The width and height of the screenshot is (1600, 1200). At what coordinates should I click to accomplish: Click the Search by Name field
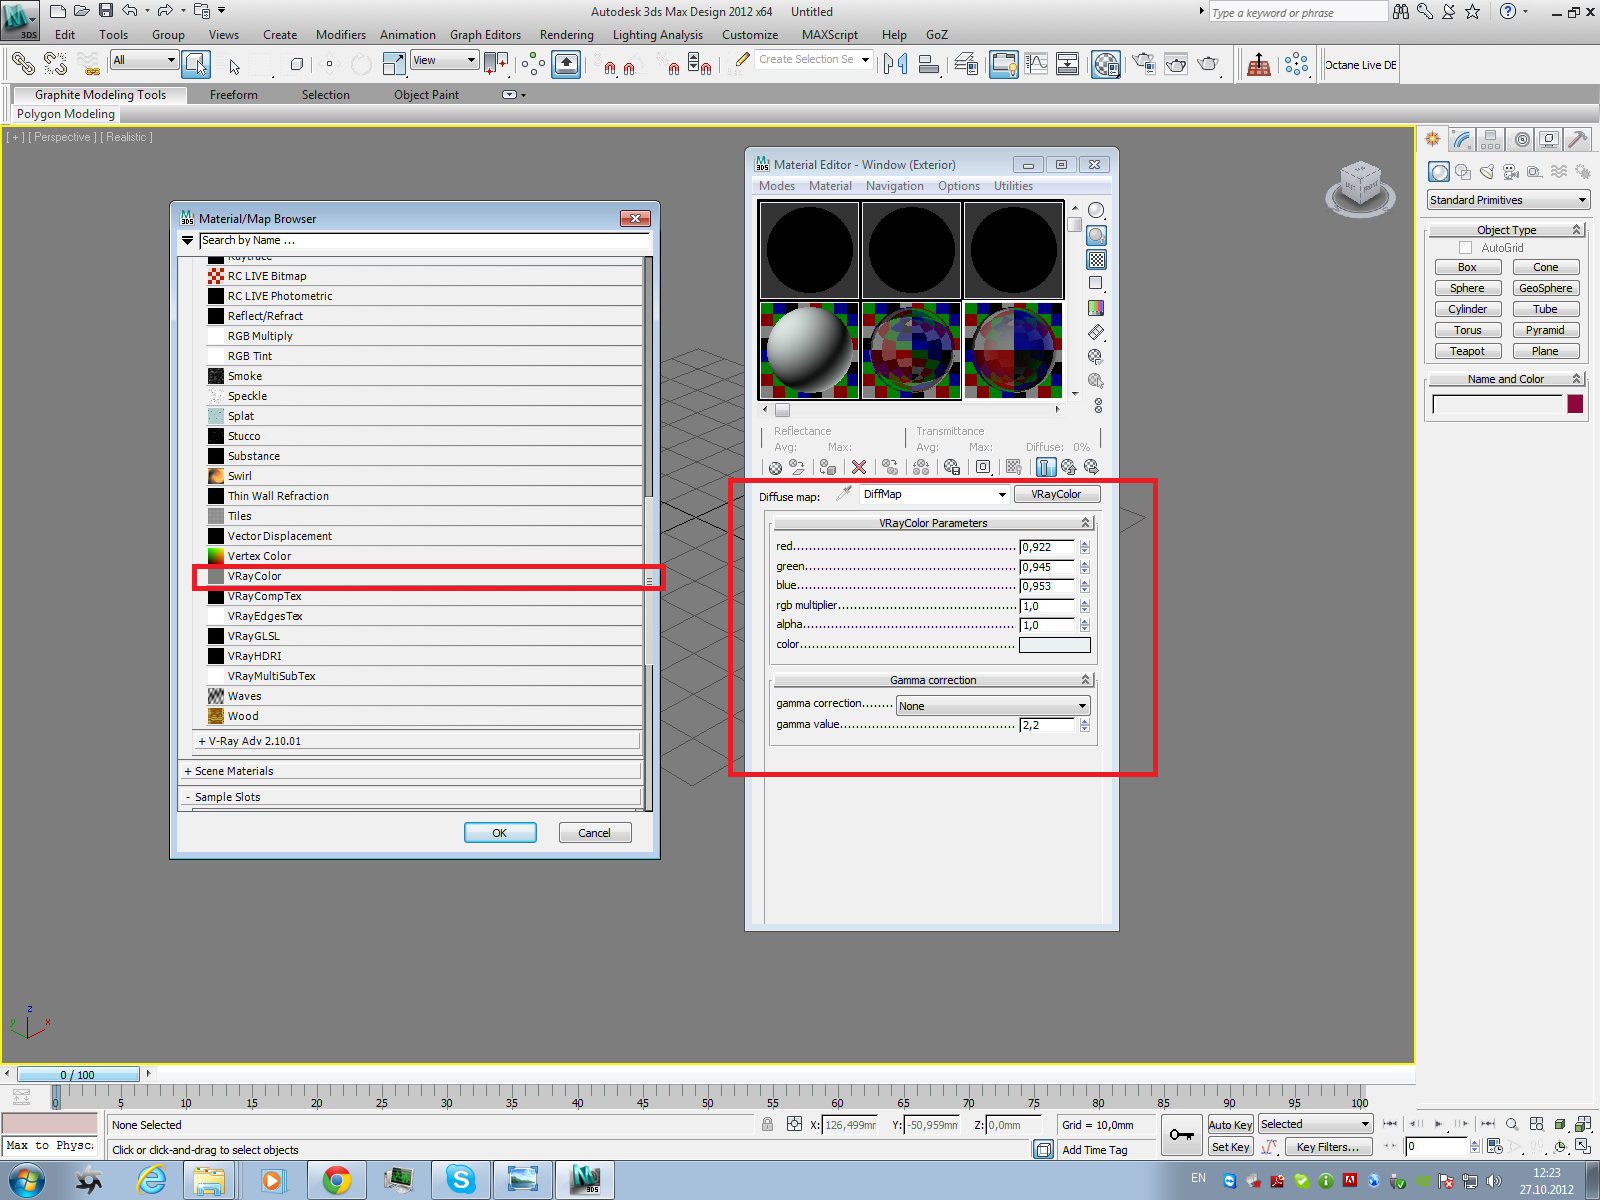pyautogui.click(x=424, y=240)
